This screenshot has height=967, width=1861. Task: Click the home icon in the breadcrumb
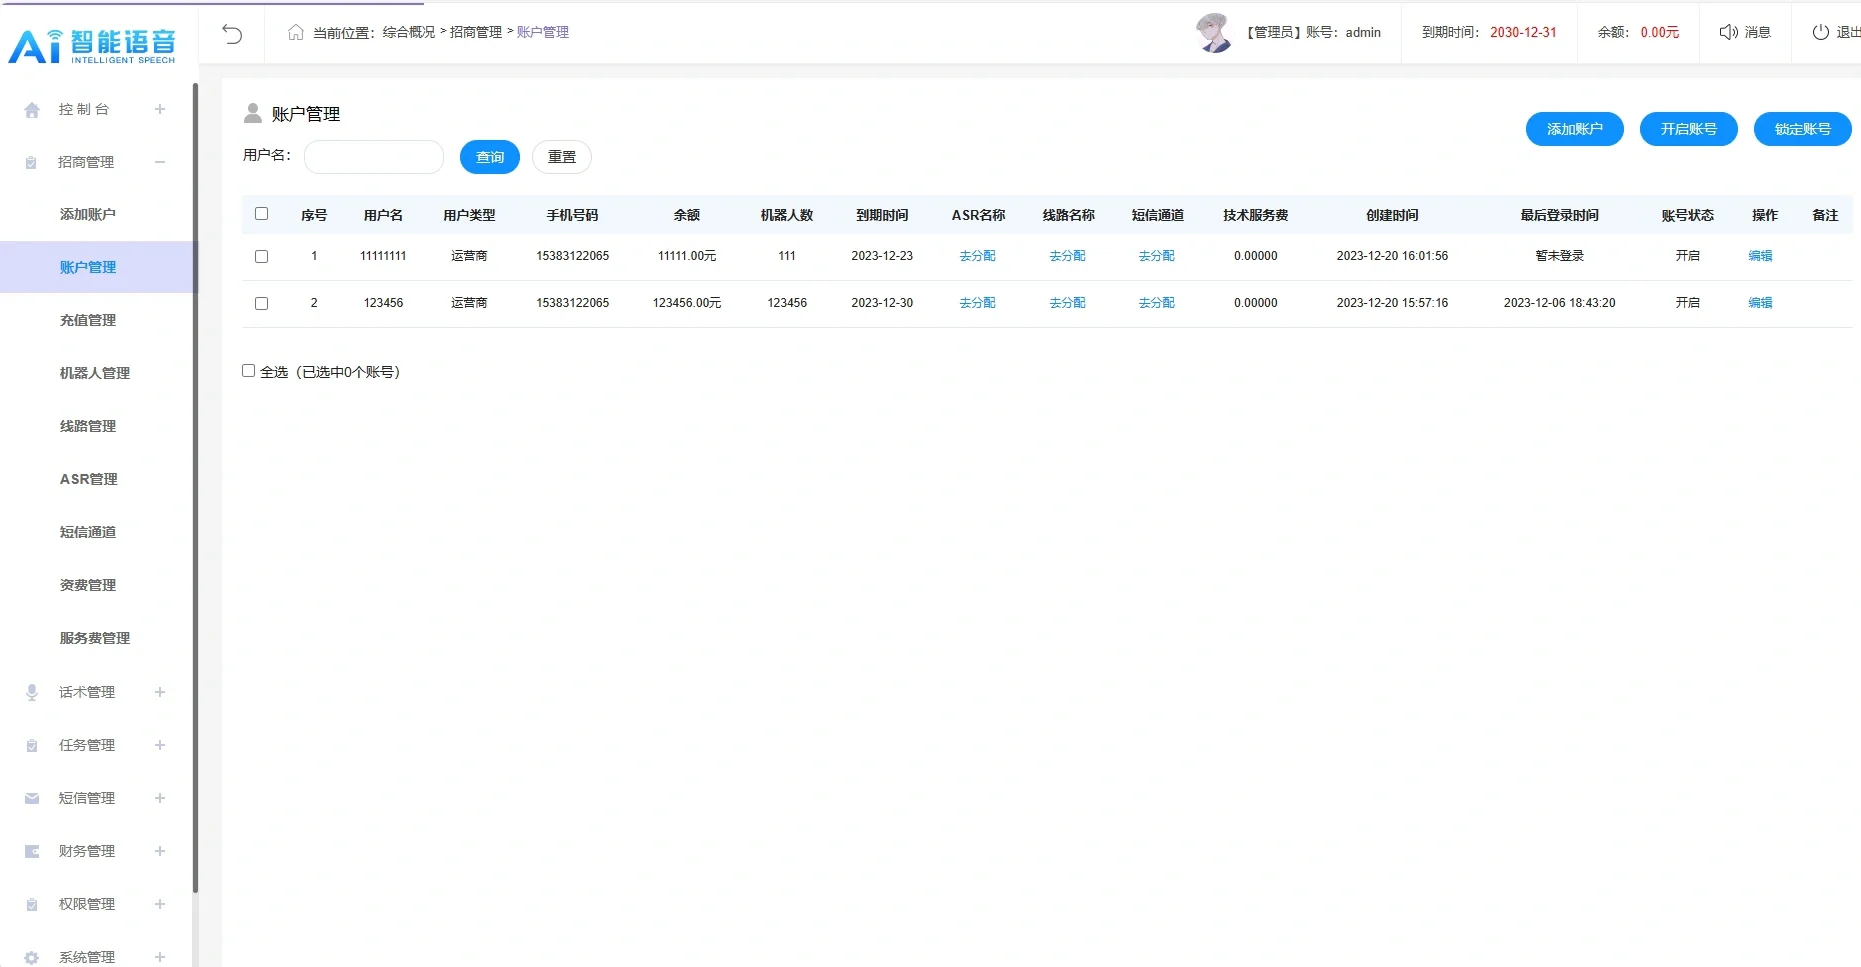click(x=295, y=32)
